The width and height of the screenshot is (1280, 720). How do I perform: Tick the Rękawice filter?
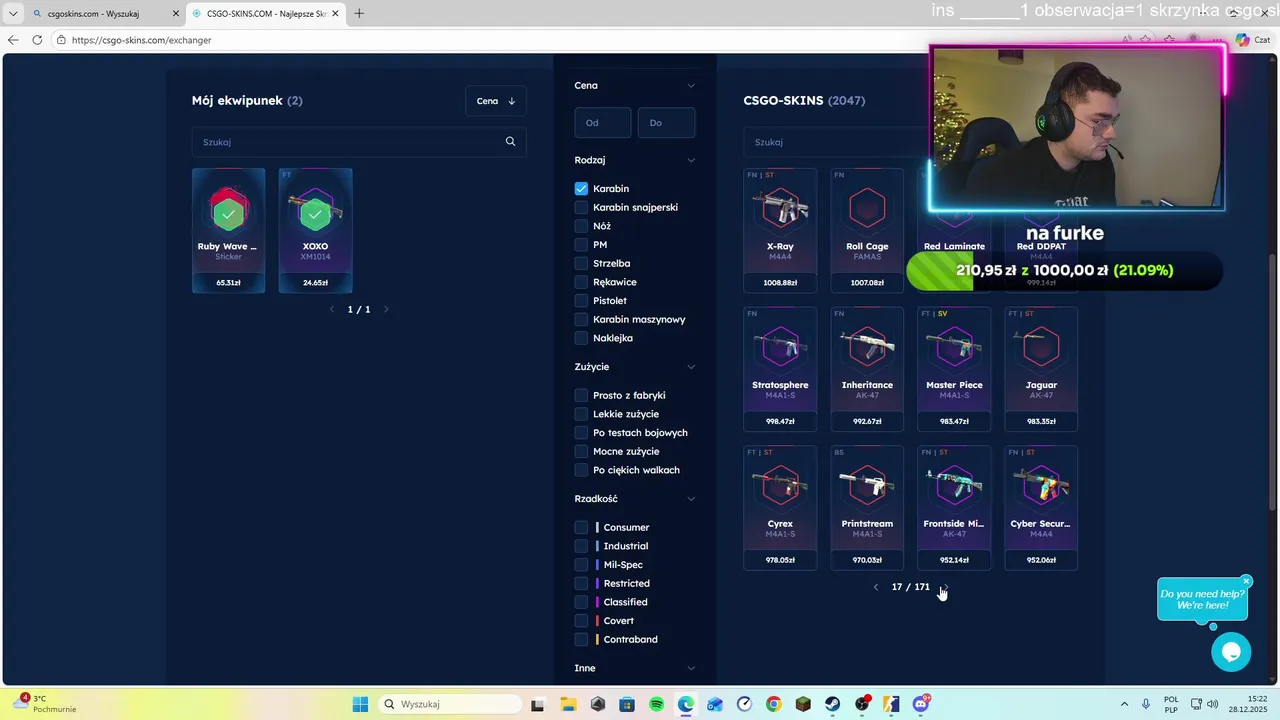[581, 282]
